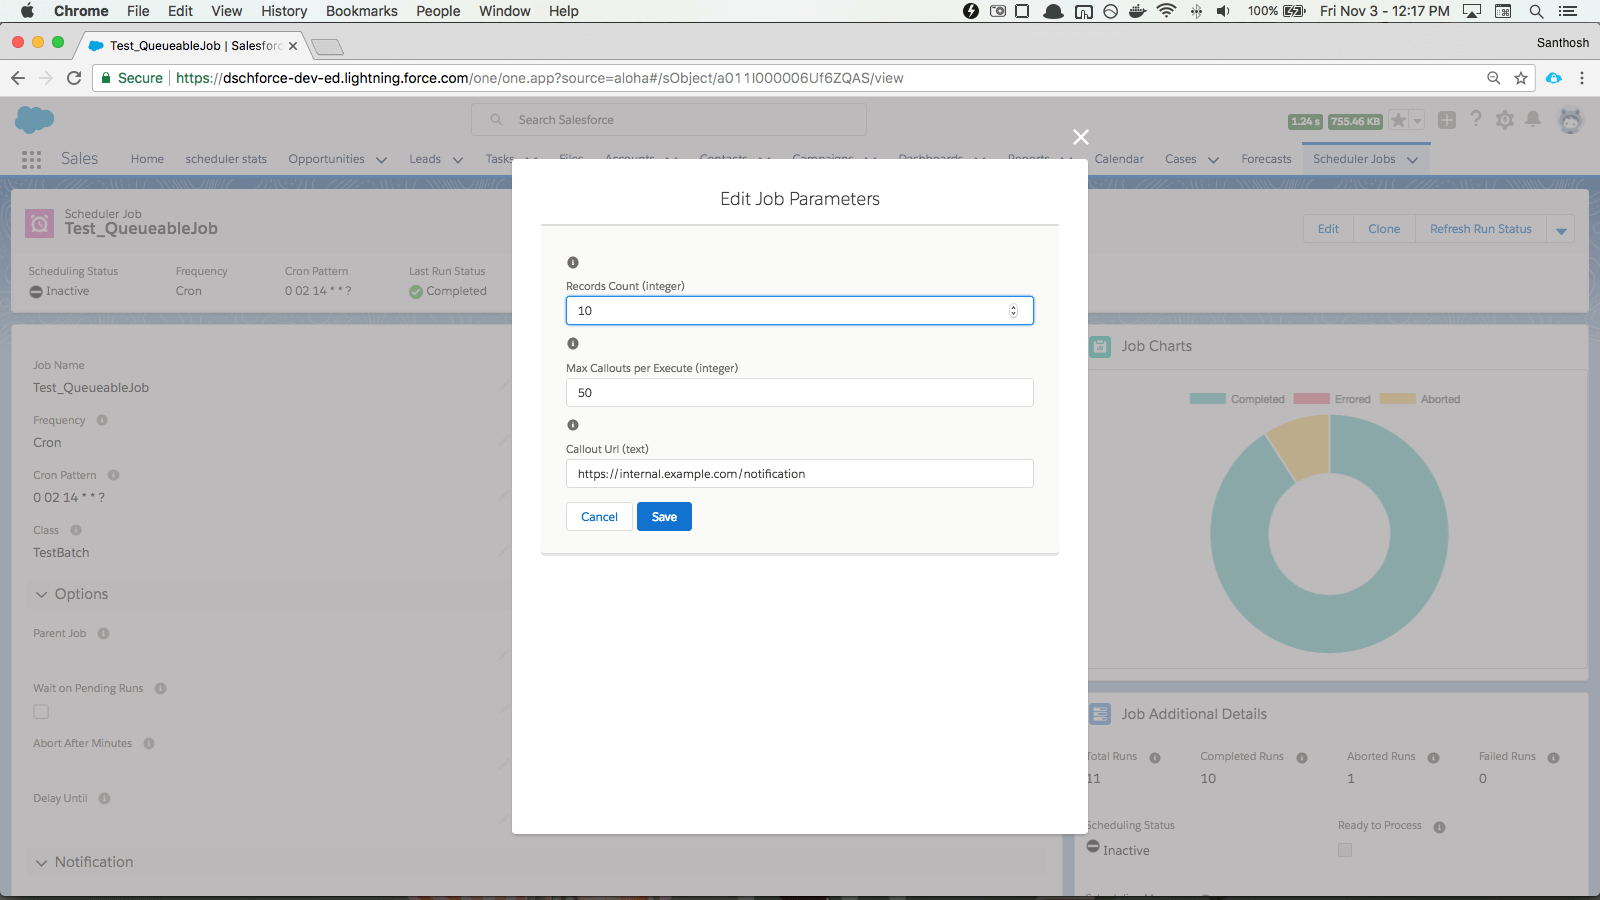Open the Bookmarks menu in menu bar
The width and height of the screenshot is (1600, 900).
point(361,11)
